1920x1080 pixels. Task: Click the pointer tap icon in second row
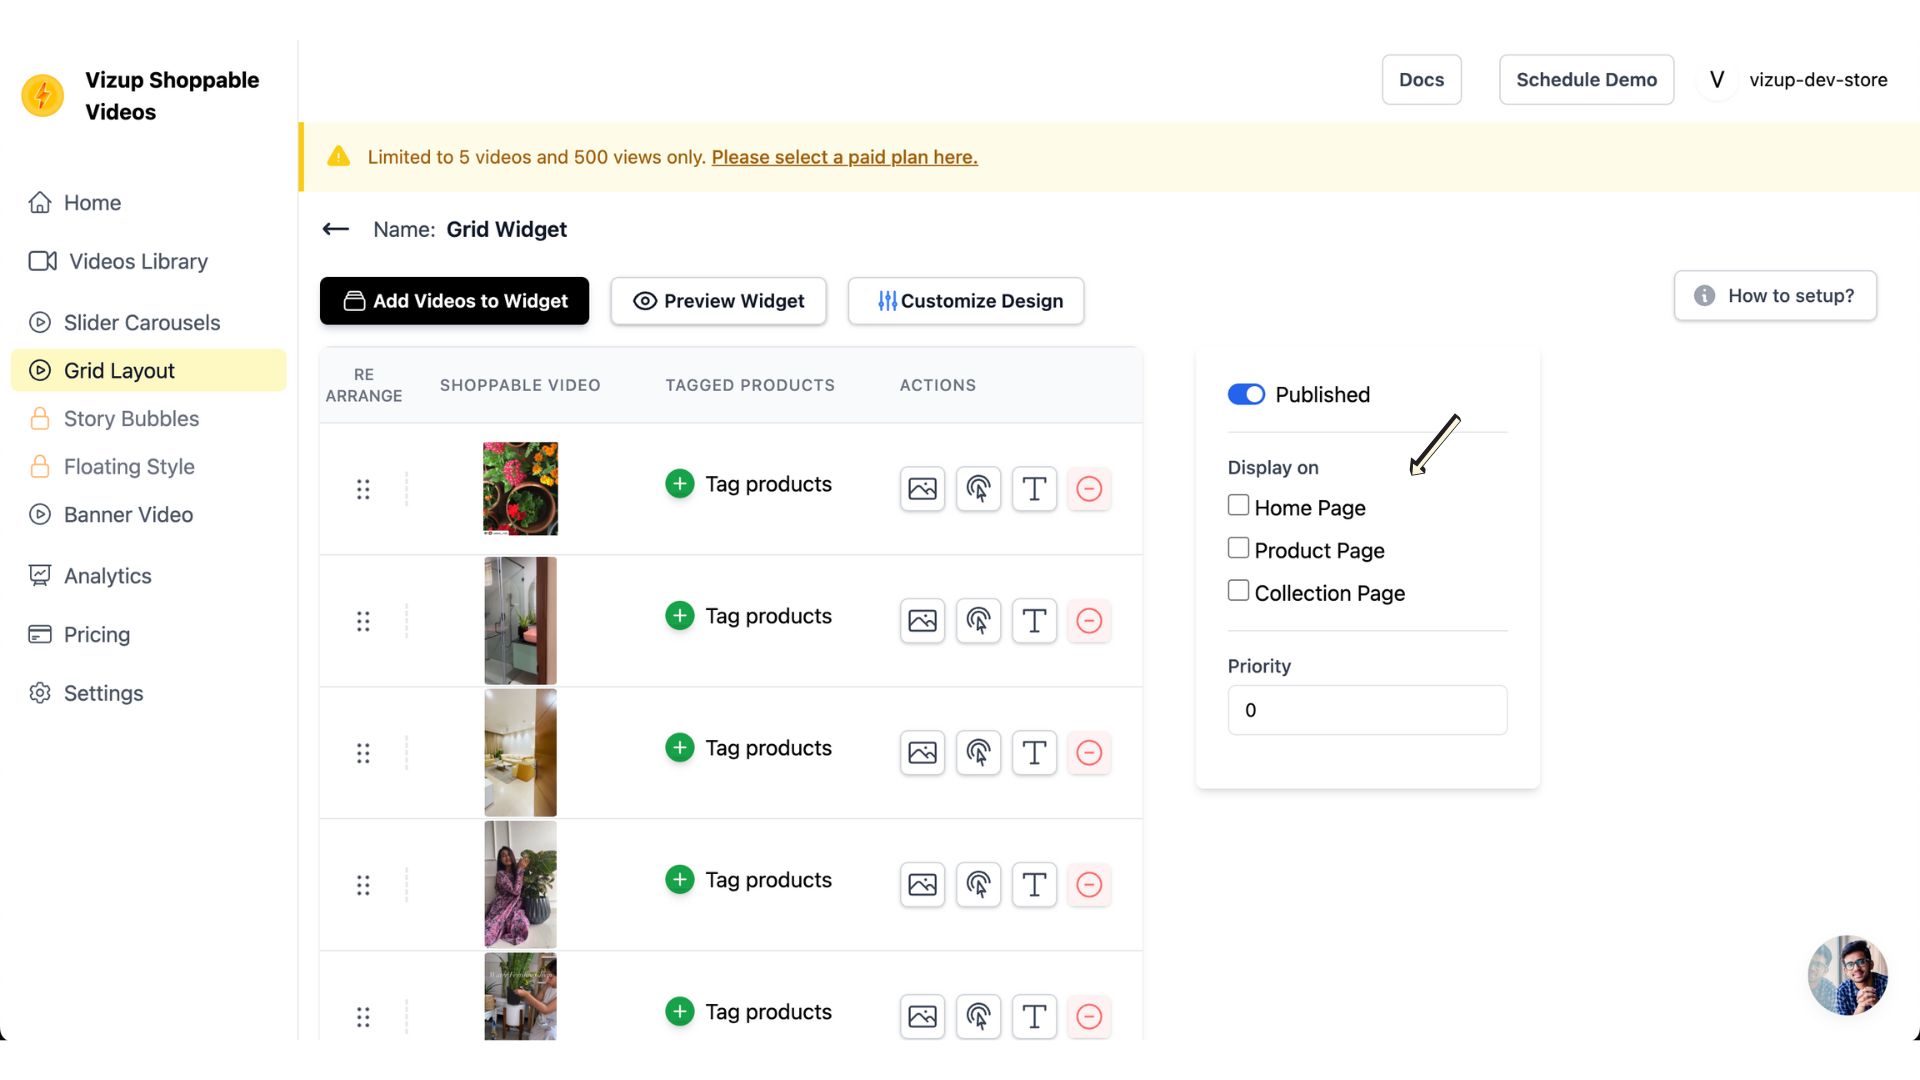coord(978,621)
